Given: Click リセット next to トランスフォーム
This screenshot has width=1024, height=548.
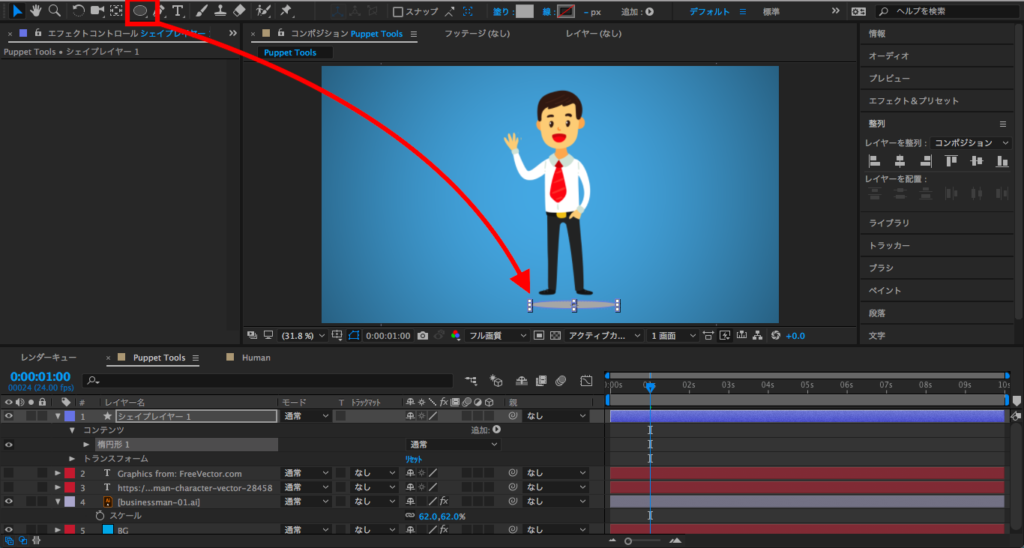Looking at the screenshot, I should (x=413, y=458).
